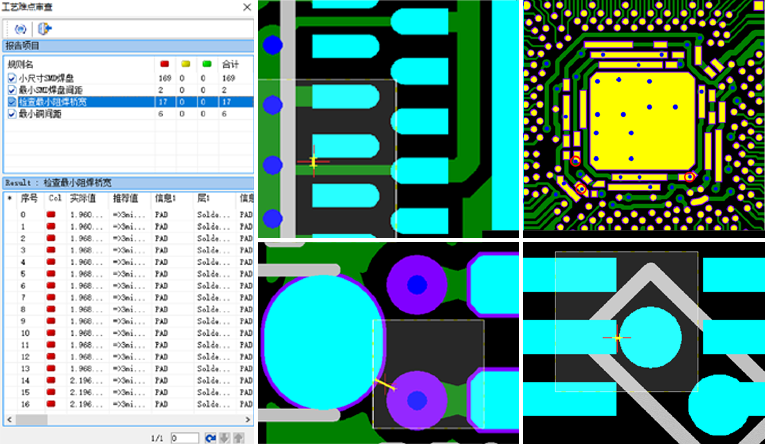This screenshot has width=765, height=444.
Task: Click the page number input field
Action: click(x=185, y=438)
